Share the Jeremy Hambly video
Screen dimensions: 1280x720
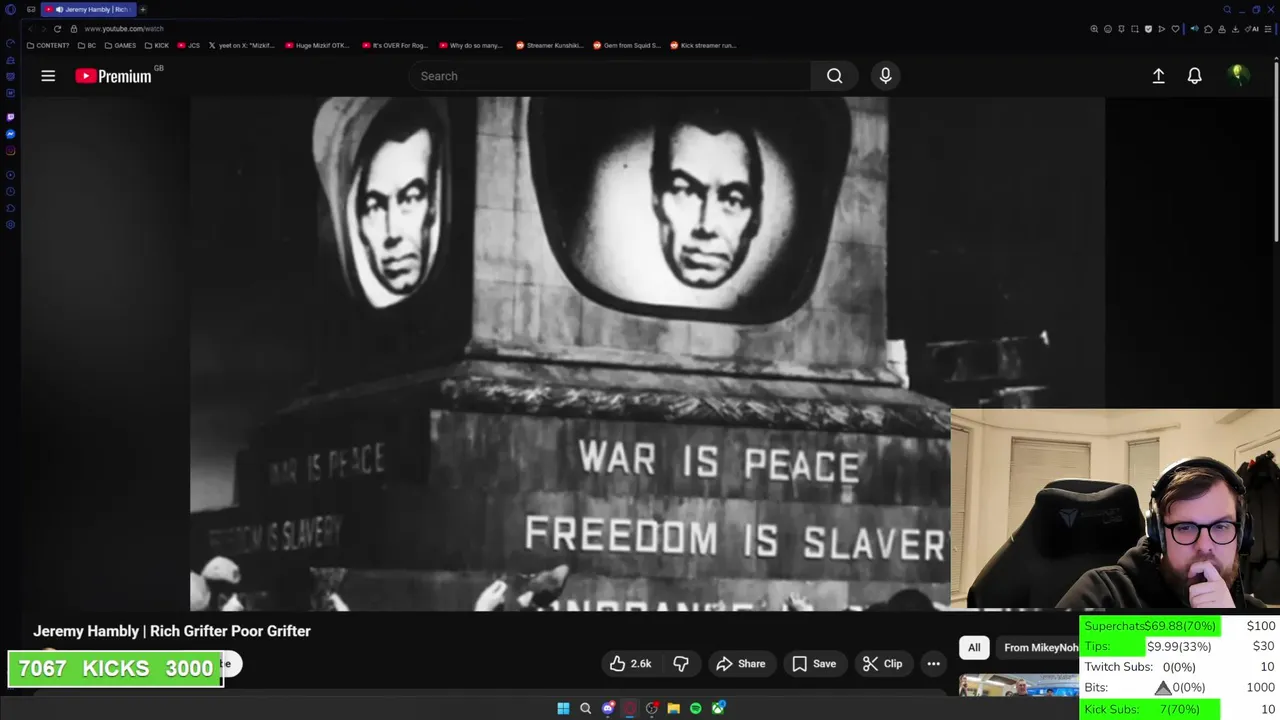(741, 664)
